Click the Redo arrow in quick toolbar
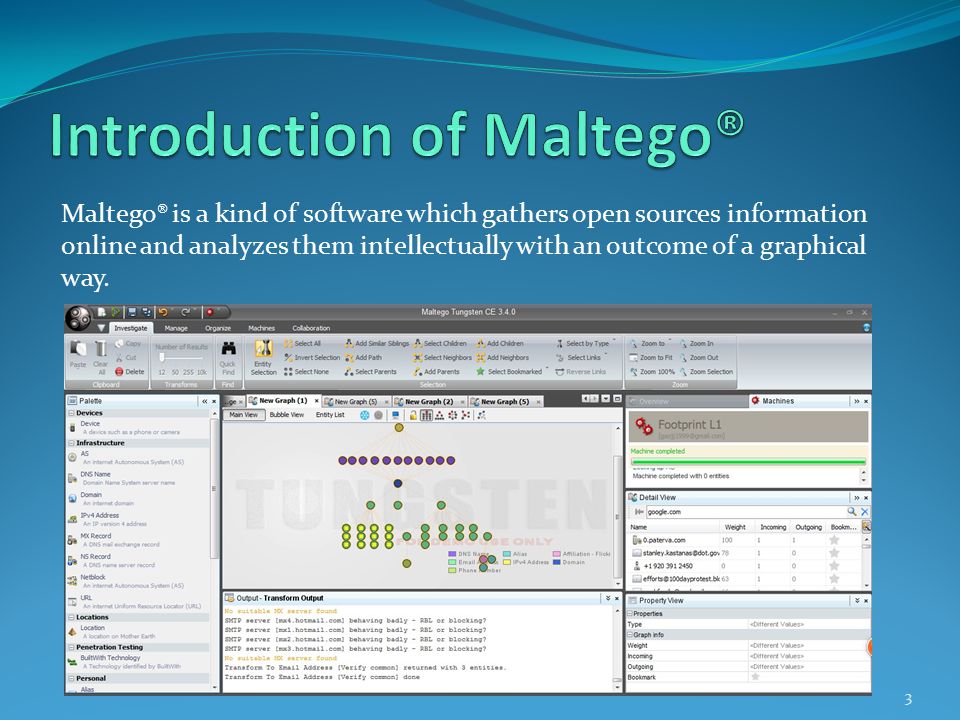Image resolution: width=960 pixels, height=720 pixels. point(186,312)
